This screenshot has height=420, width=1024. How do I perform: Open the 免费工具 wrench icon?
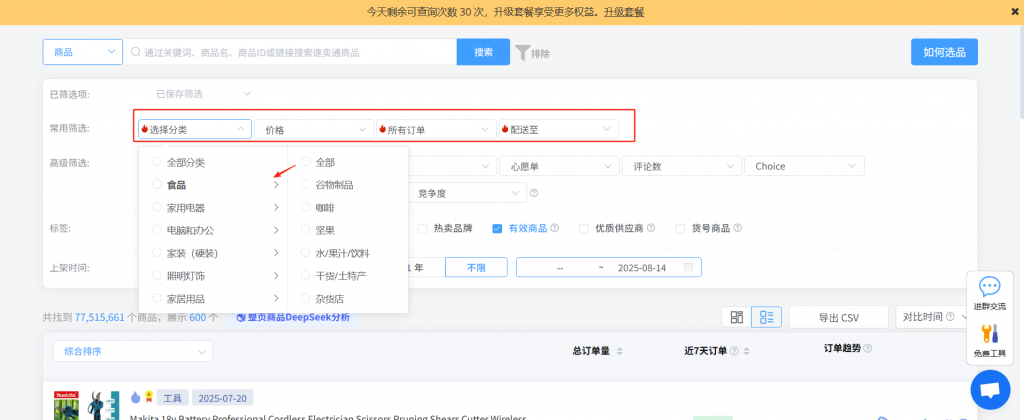[x=989, y=335]
